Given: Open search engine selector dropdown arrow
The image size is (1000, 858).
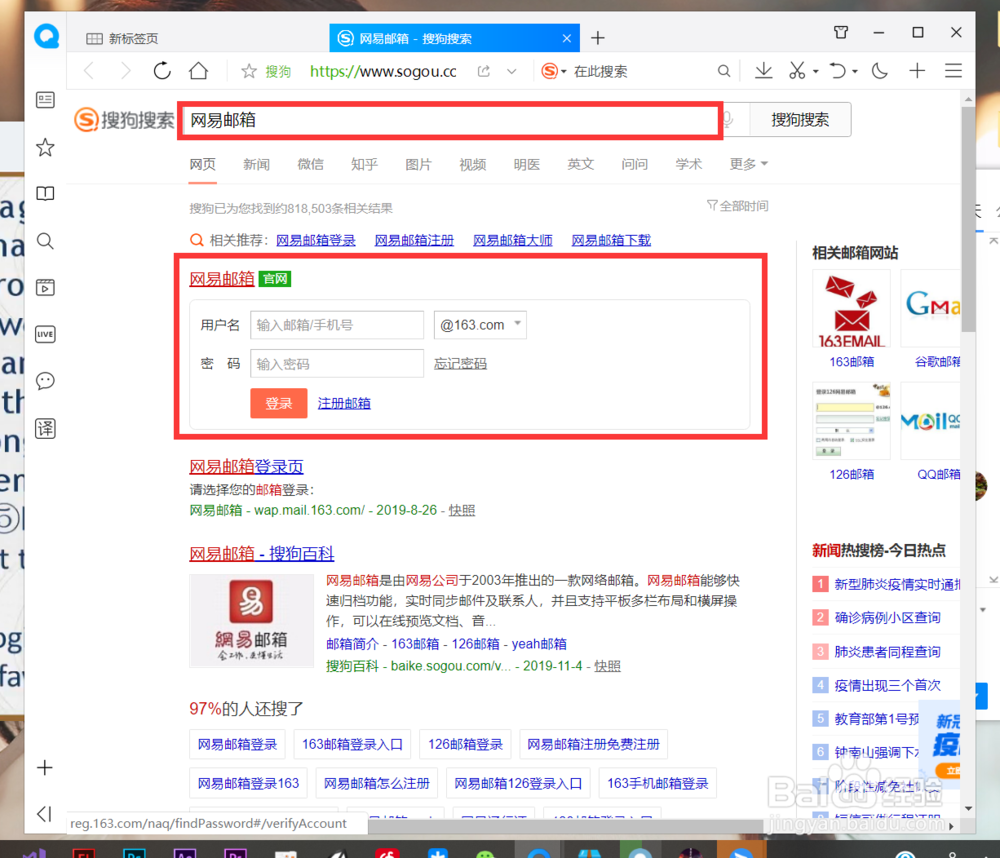Looking at the screenshot, I should pyautogui.click(x=564, y=71).
